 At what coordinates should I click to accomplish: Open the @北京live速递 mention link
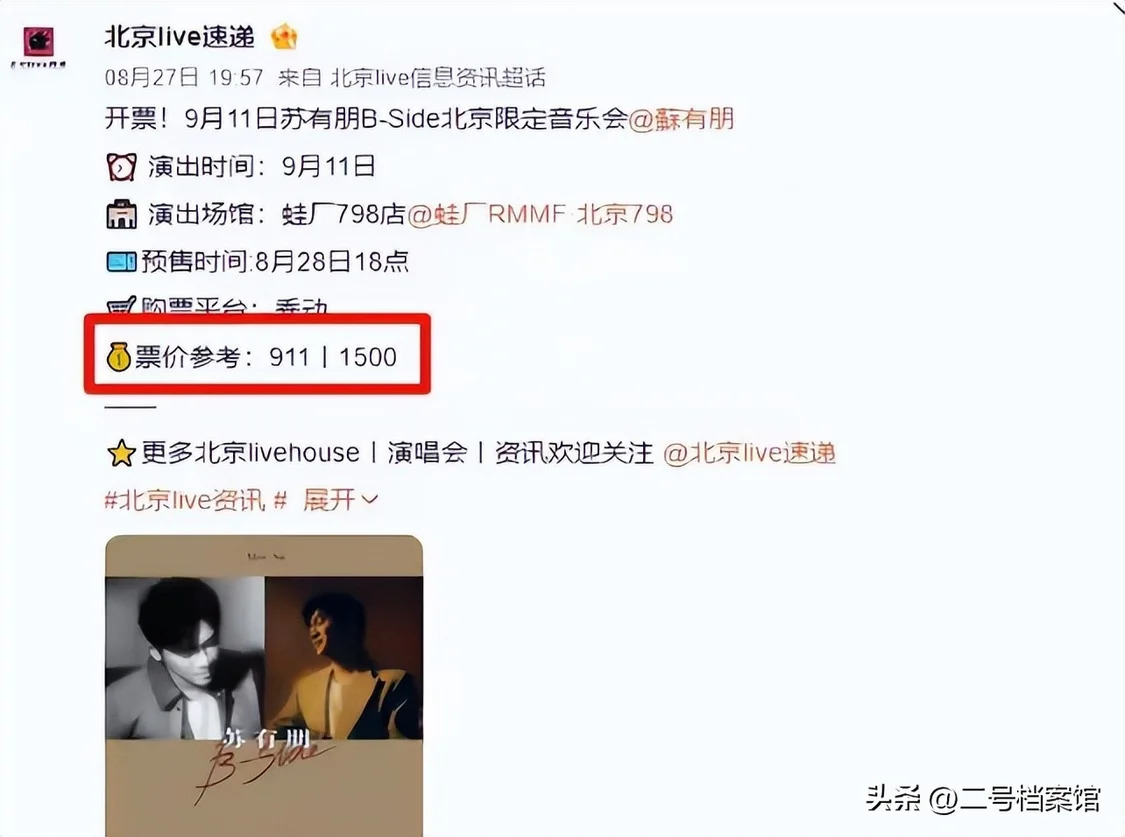coord(749,453)
